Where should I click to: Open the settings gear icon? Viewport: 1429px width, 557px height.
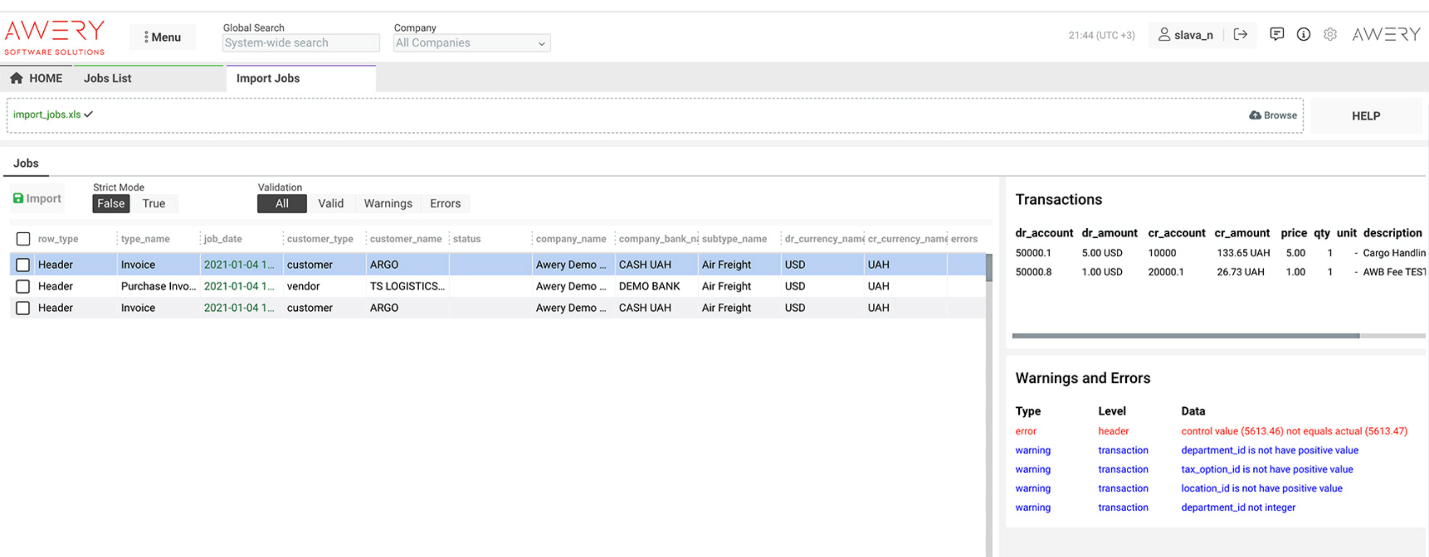1330,34
